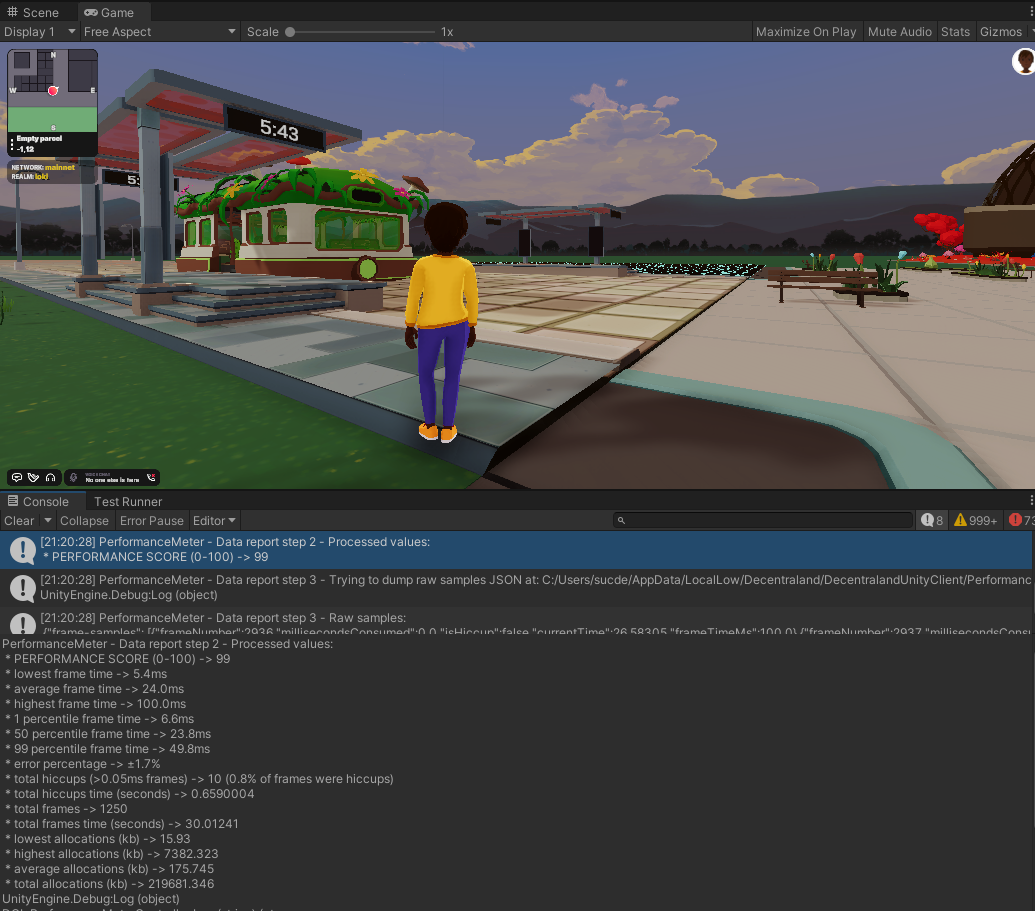
Task: Click the 'total hiccups' detail line
Action: (x=199, y=779)
